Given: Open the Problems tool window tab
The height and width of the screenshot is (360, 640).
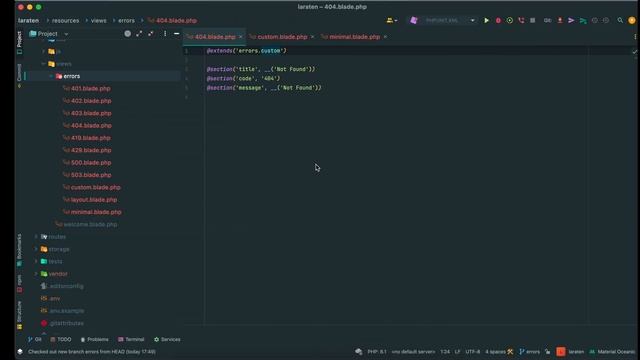Looking at the screenshot, I should point(94,339).
